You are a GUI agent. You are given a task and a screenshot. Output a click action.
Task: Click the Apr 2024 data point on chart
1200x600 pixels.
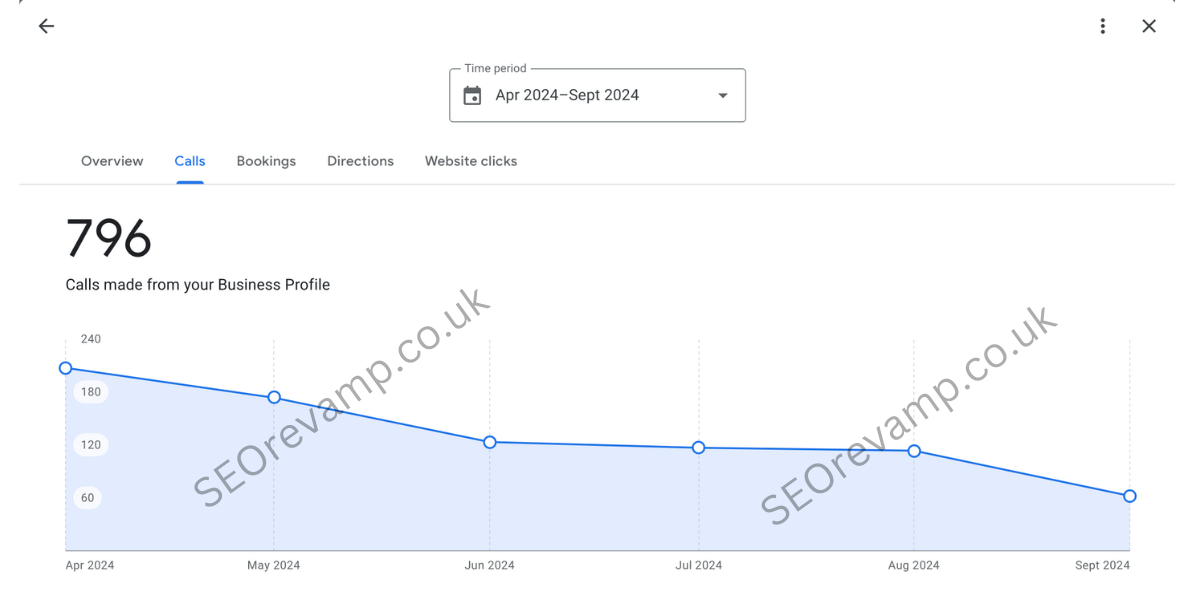(66, 368)
